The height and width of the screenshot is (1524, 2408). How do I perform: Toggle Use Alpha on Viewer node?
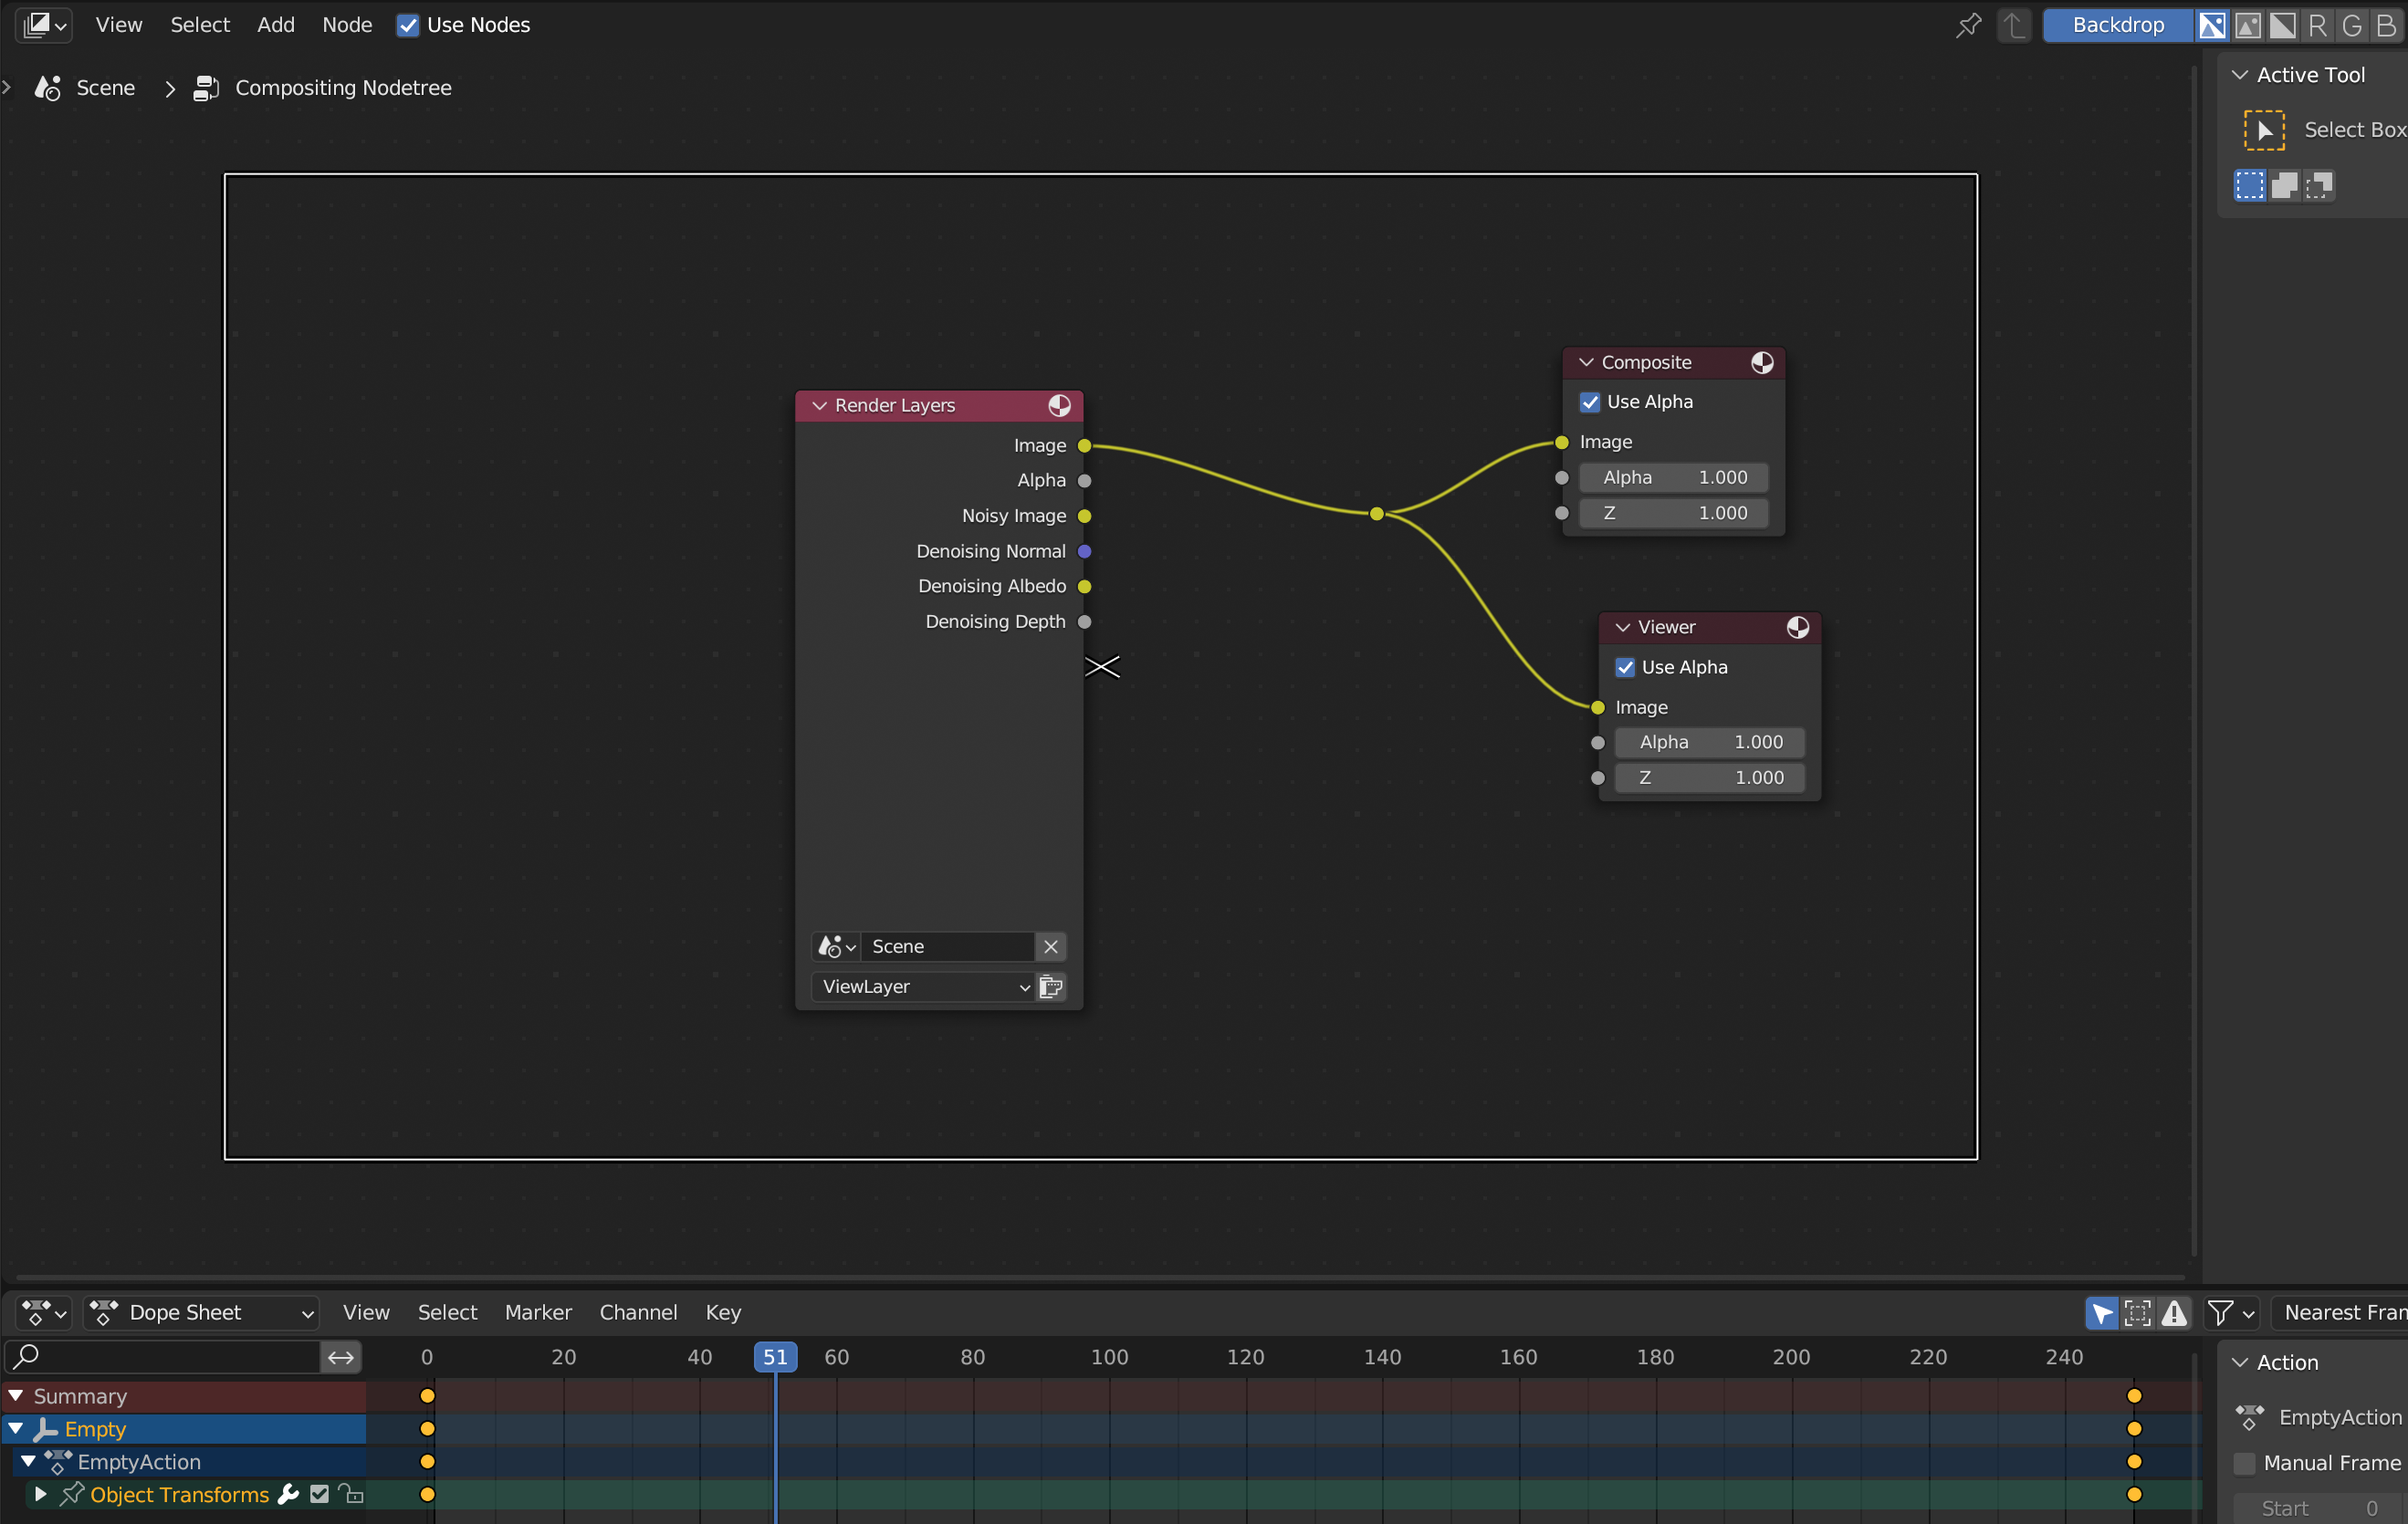tap(1625, 667)
